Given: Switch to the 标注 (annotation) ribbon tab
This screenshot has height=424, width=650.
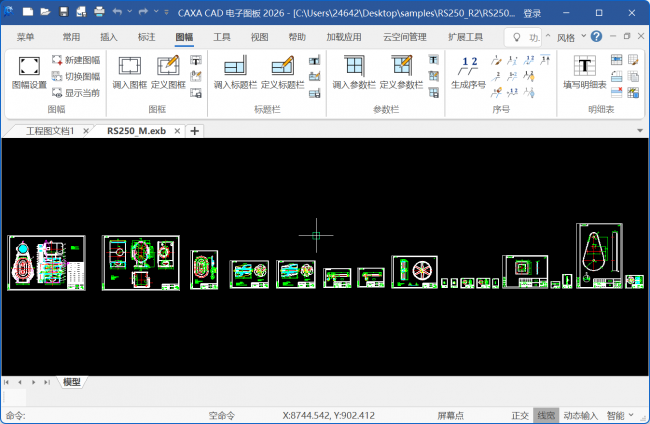Looking at the screenshot, I should point(146,37).
